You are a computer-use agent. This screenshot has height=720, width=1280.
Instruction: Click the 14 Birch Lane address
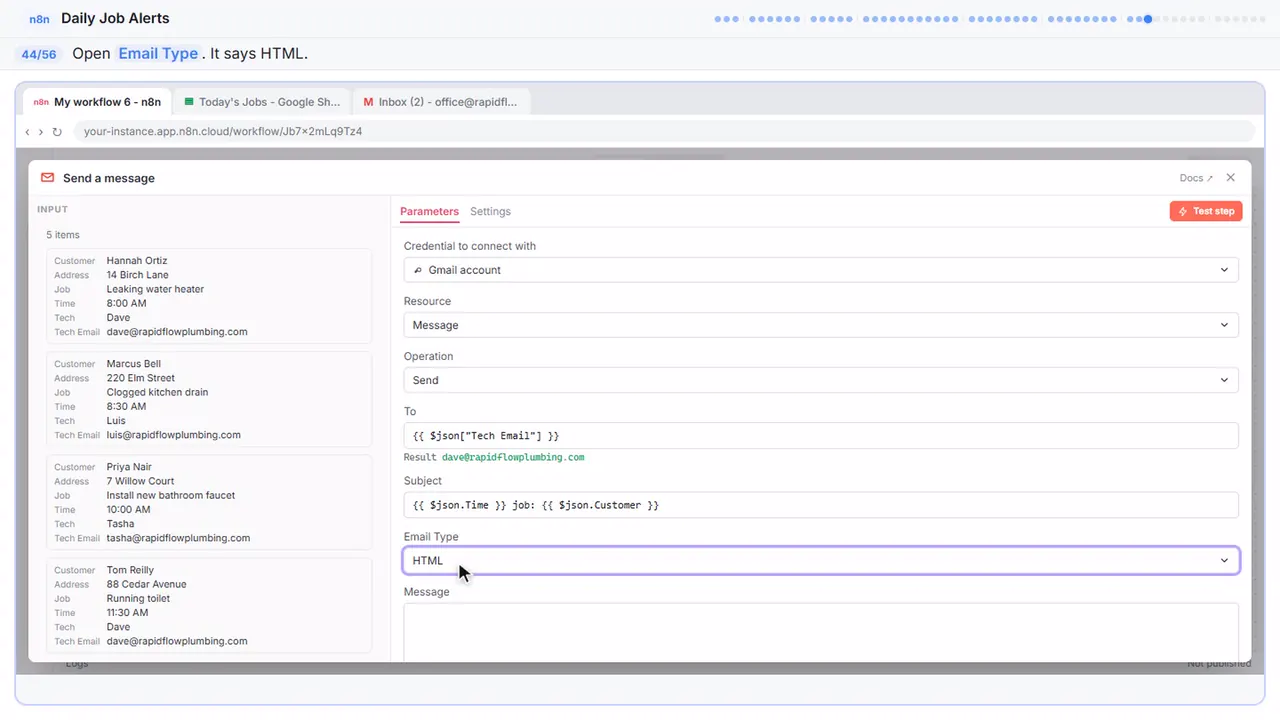pyautogui.click(x=138, y=275)
